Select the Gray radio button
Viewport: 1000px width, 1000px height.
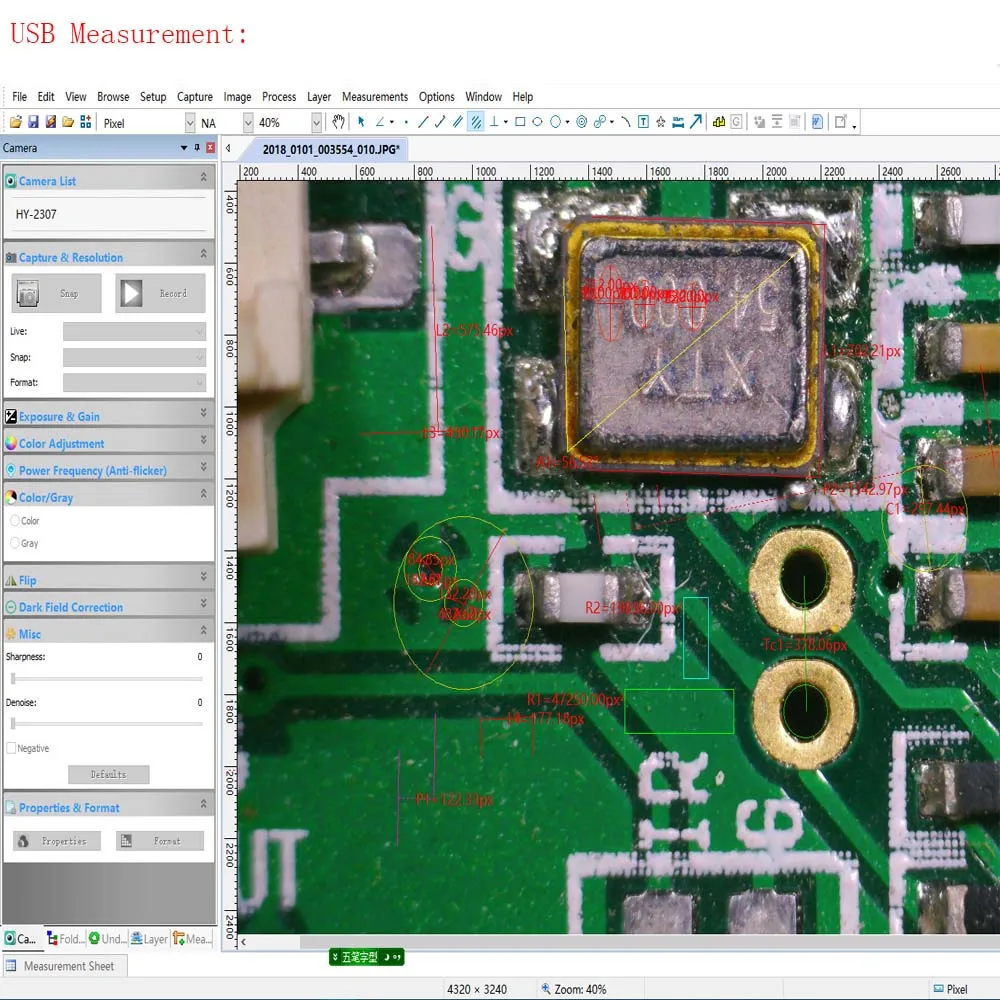tap(15, 544)
